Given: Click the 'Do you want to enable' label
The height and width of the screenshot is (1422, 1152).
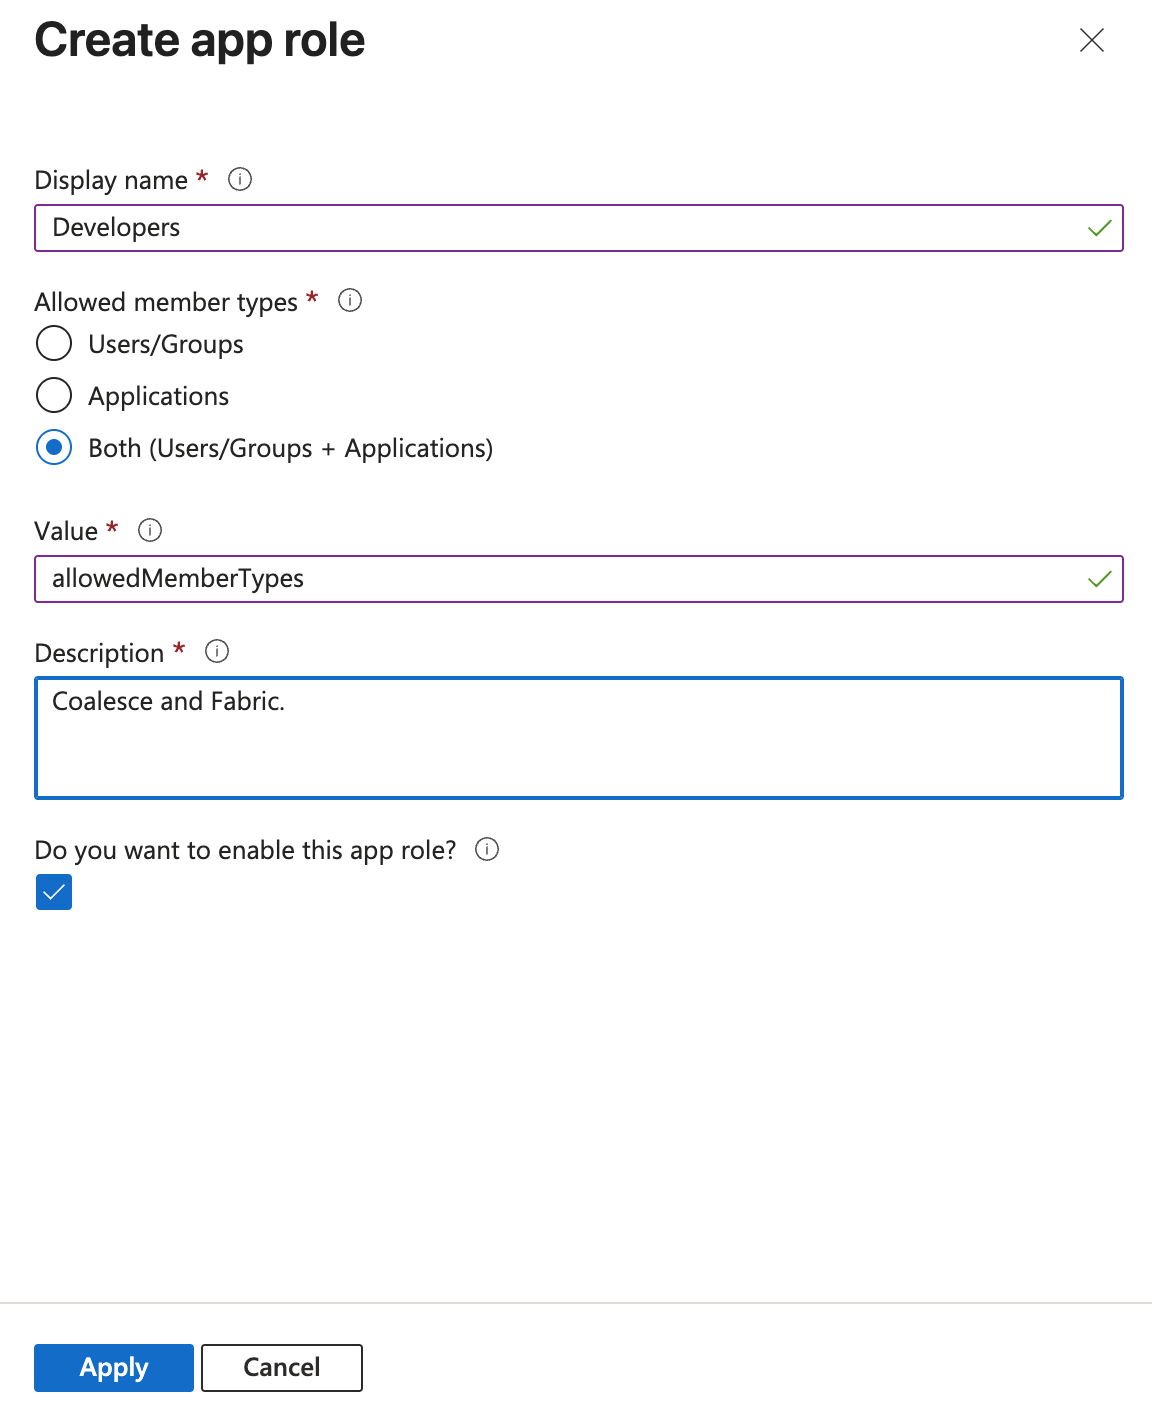Looking at the screenshot, I should click(245, 850).
